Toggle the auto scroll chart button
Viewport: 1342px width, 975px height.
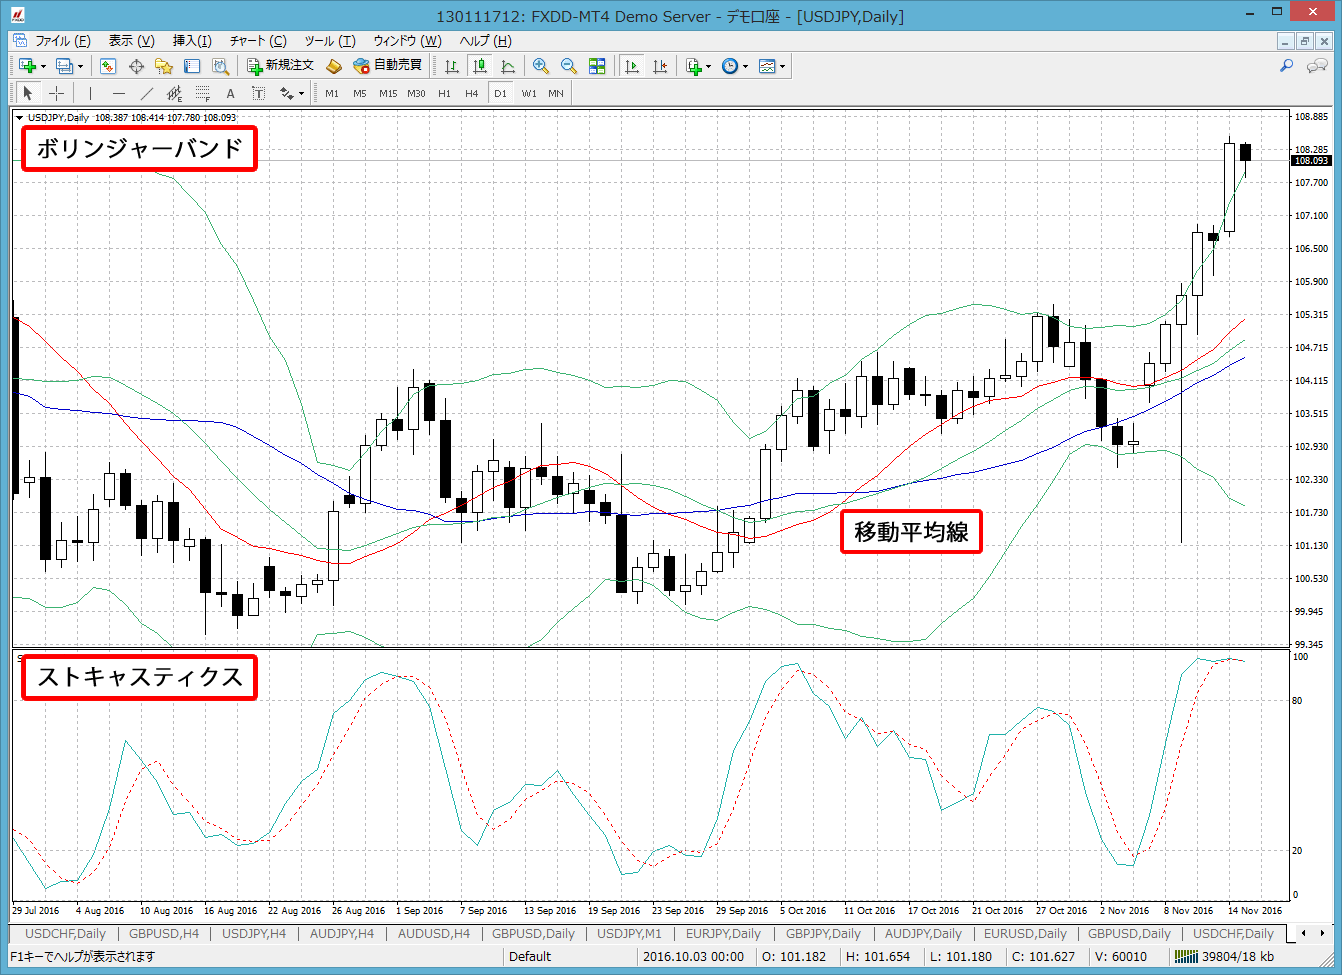tap(632, 66)
